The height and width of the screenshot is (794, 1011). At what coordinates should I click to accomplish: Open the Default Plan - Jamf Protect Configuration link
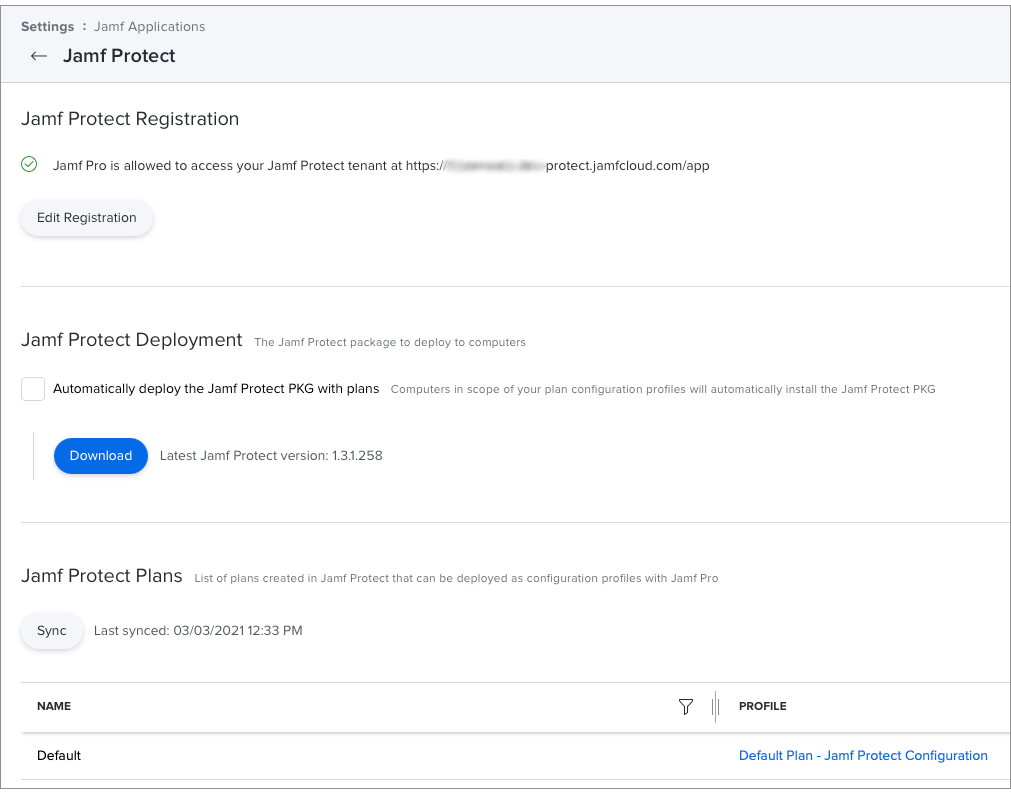pos(863,756)
